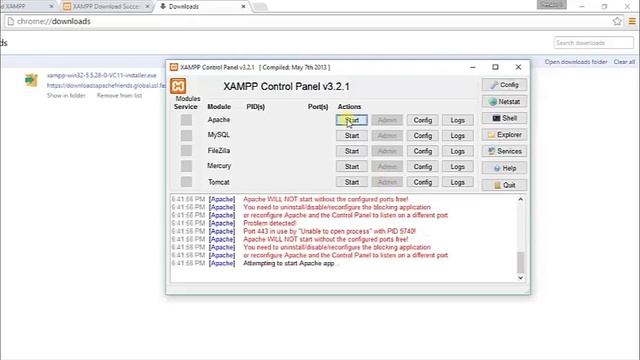
Task: Click the log panel scrollbar thumb
Action: [x=520, y=262]
